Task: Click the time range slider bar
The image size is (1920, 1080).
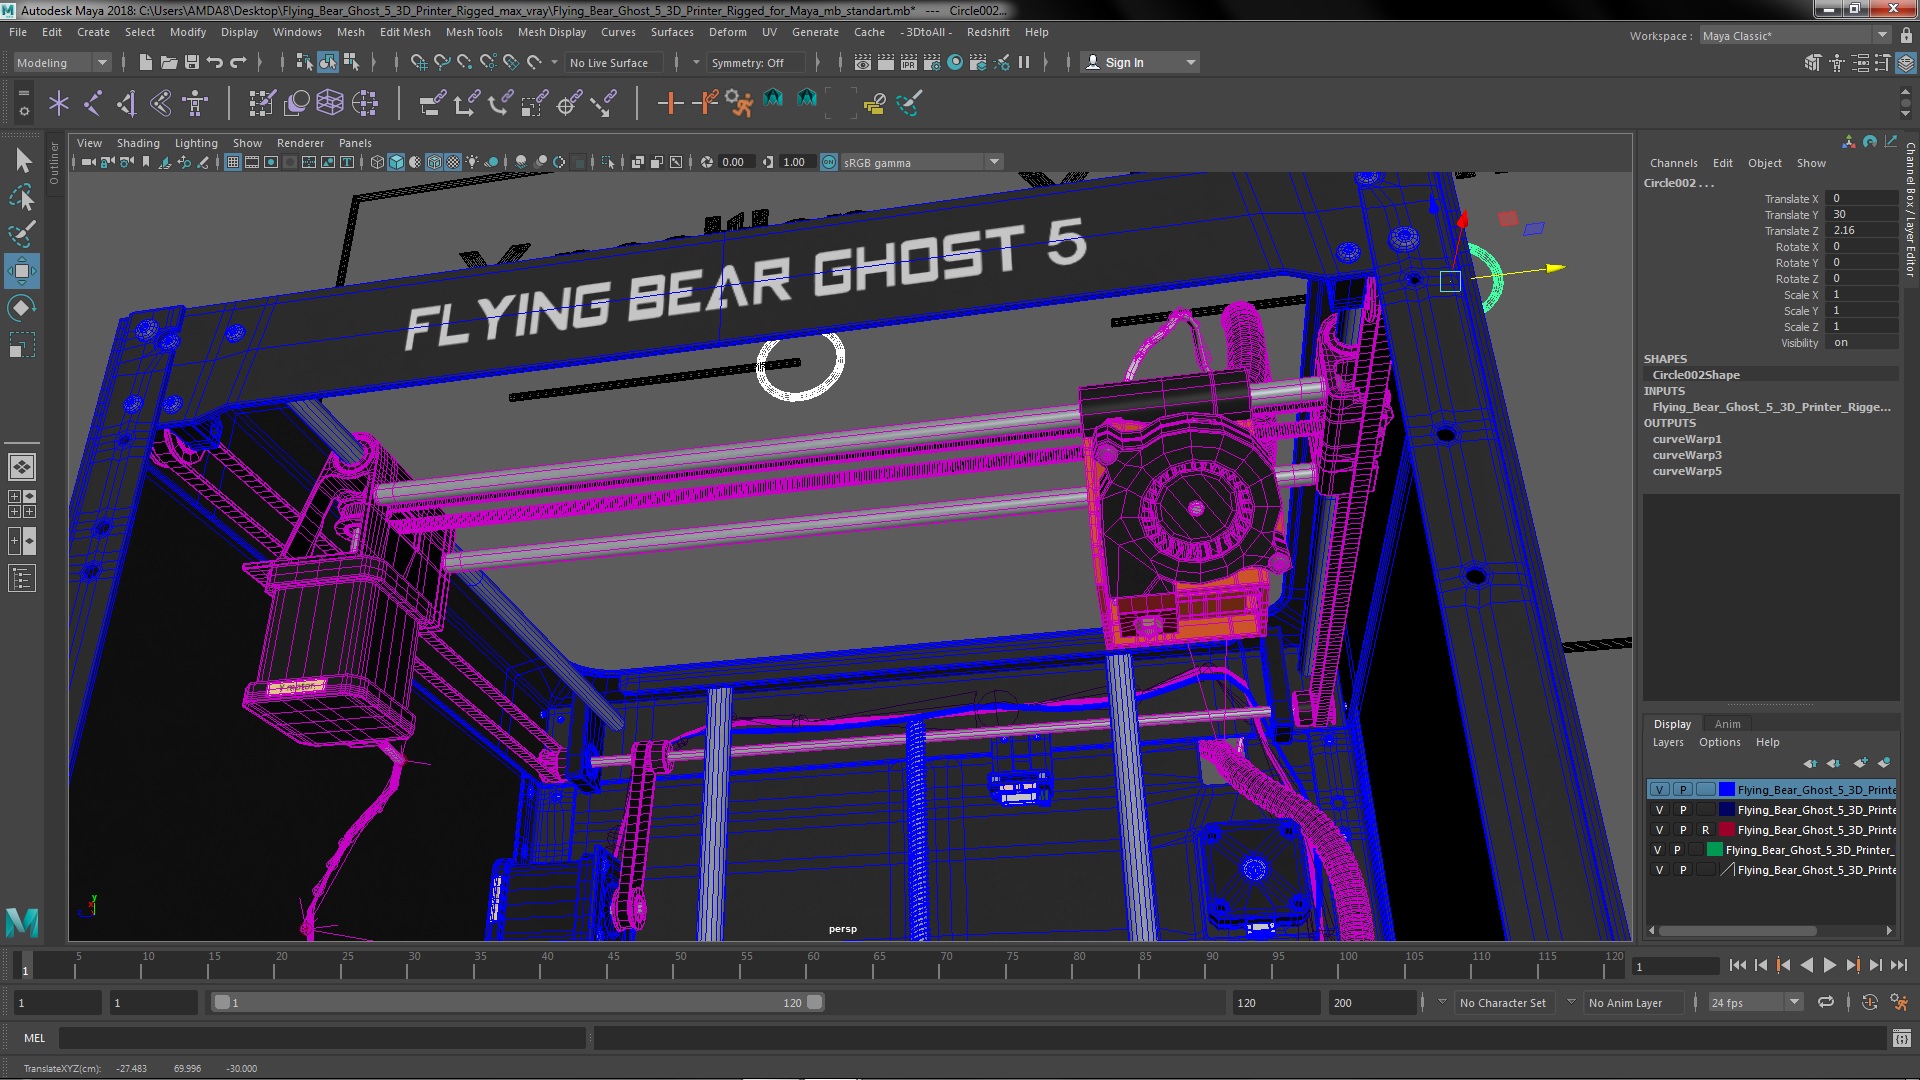Action: [x=517, y=1002]
